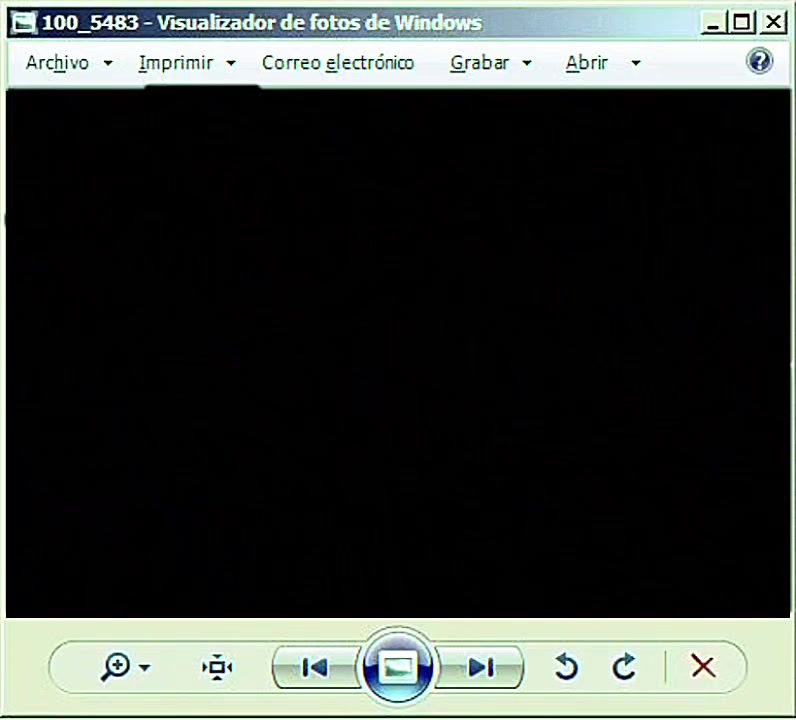This screenshot has width=796, height=720.
Task: Open the Archivo menu
Action: pyautogui.click(x=57, y=63)
